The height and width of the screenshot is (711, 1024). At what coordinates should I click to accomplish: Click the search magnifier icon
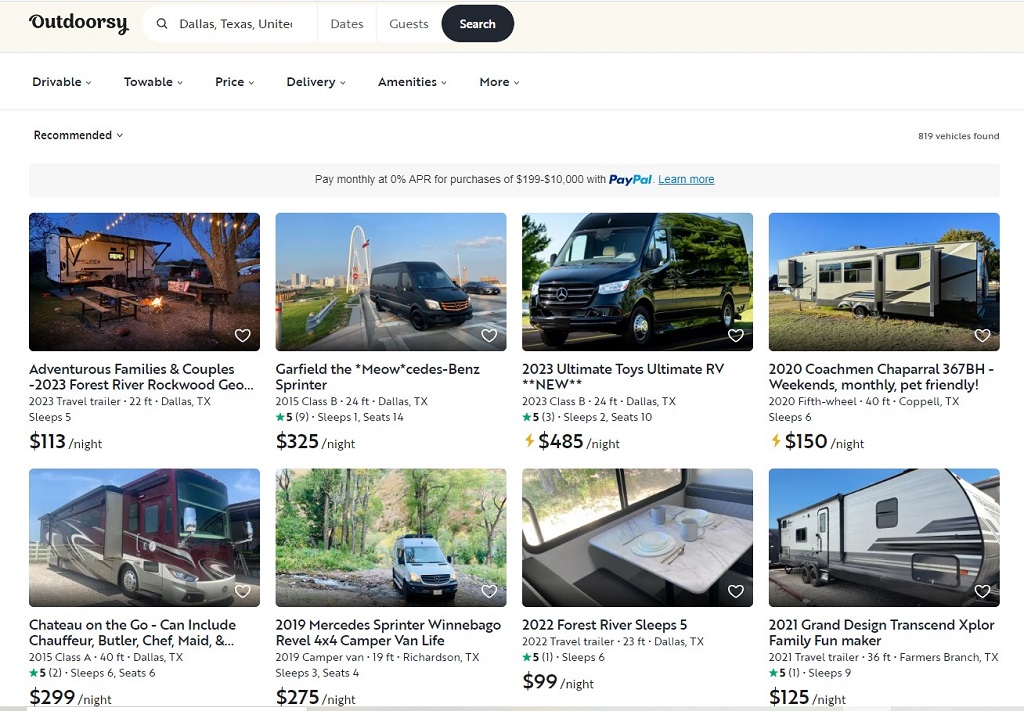(x=162, y=23)
